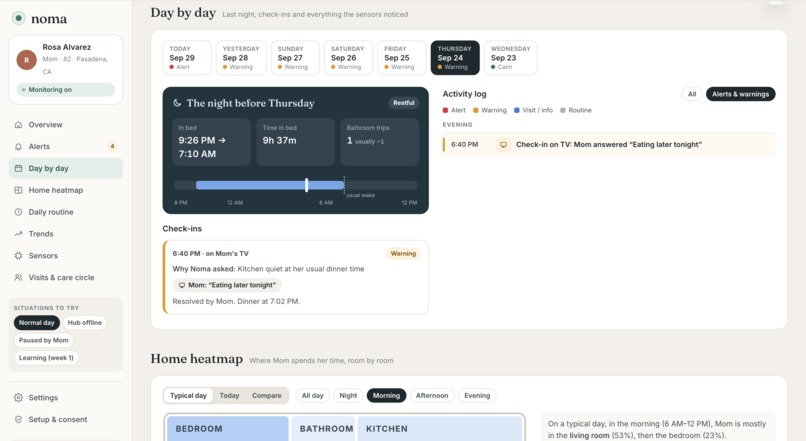The image size is (806, 441).
Task: Switch heatmap to Compare
Action: pyautogui.click(x=267, y=396)
